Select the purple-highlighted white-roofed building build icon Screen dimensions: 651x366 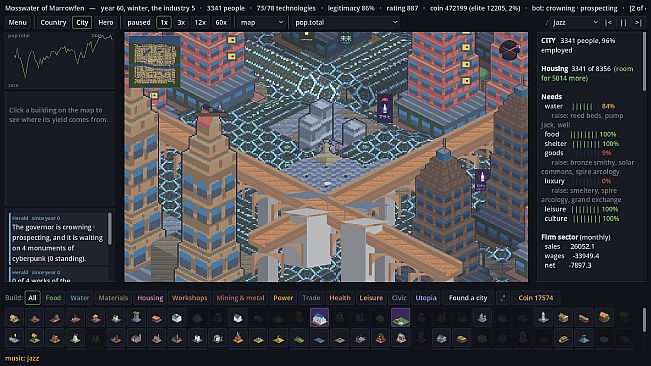319,318
